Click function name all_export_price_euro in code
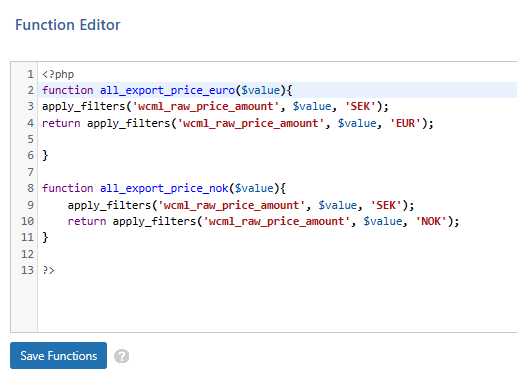This screenshot has width=517, height=378. 167,90
